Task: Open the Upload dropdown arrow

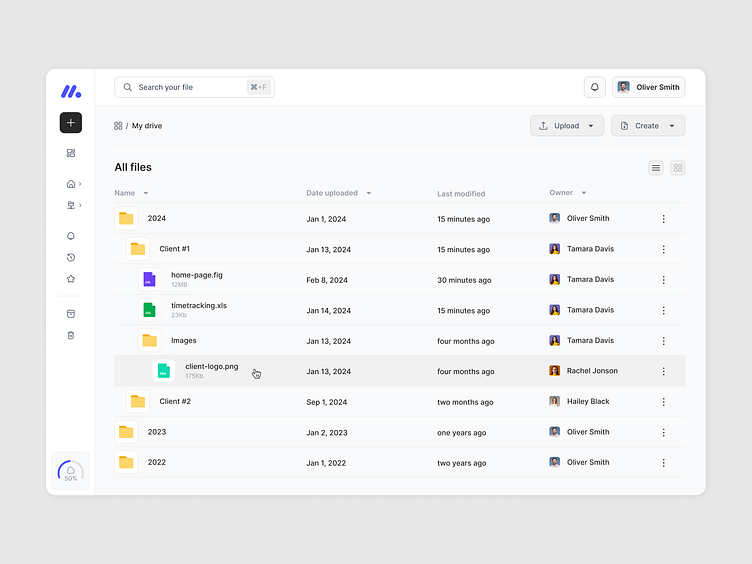Action: click(x=591, y=126)
